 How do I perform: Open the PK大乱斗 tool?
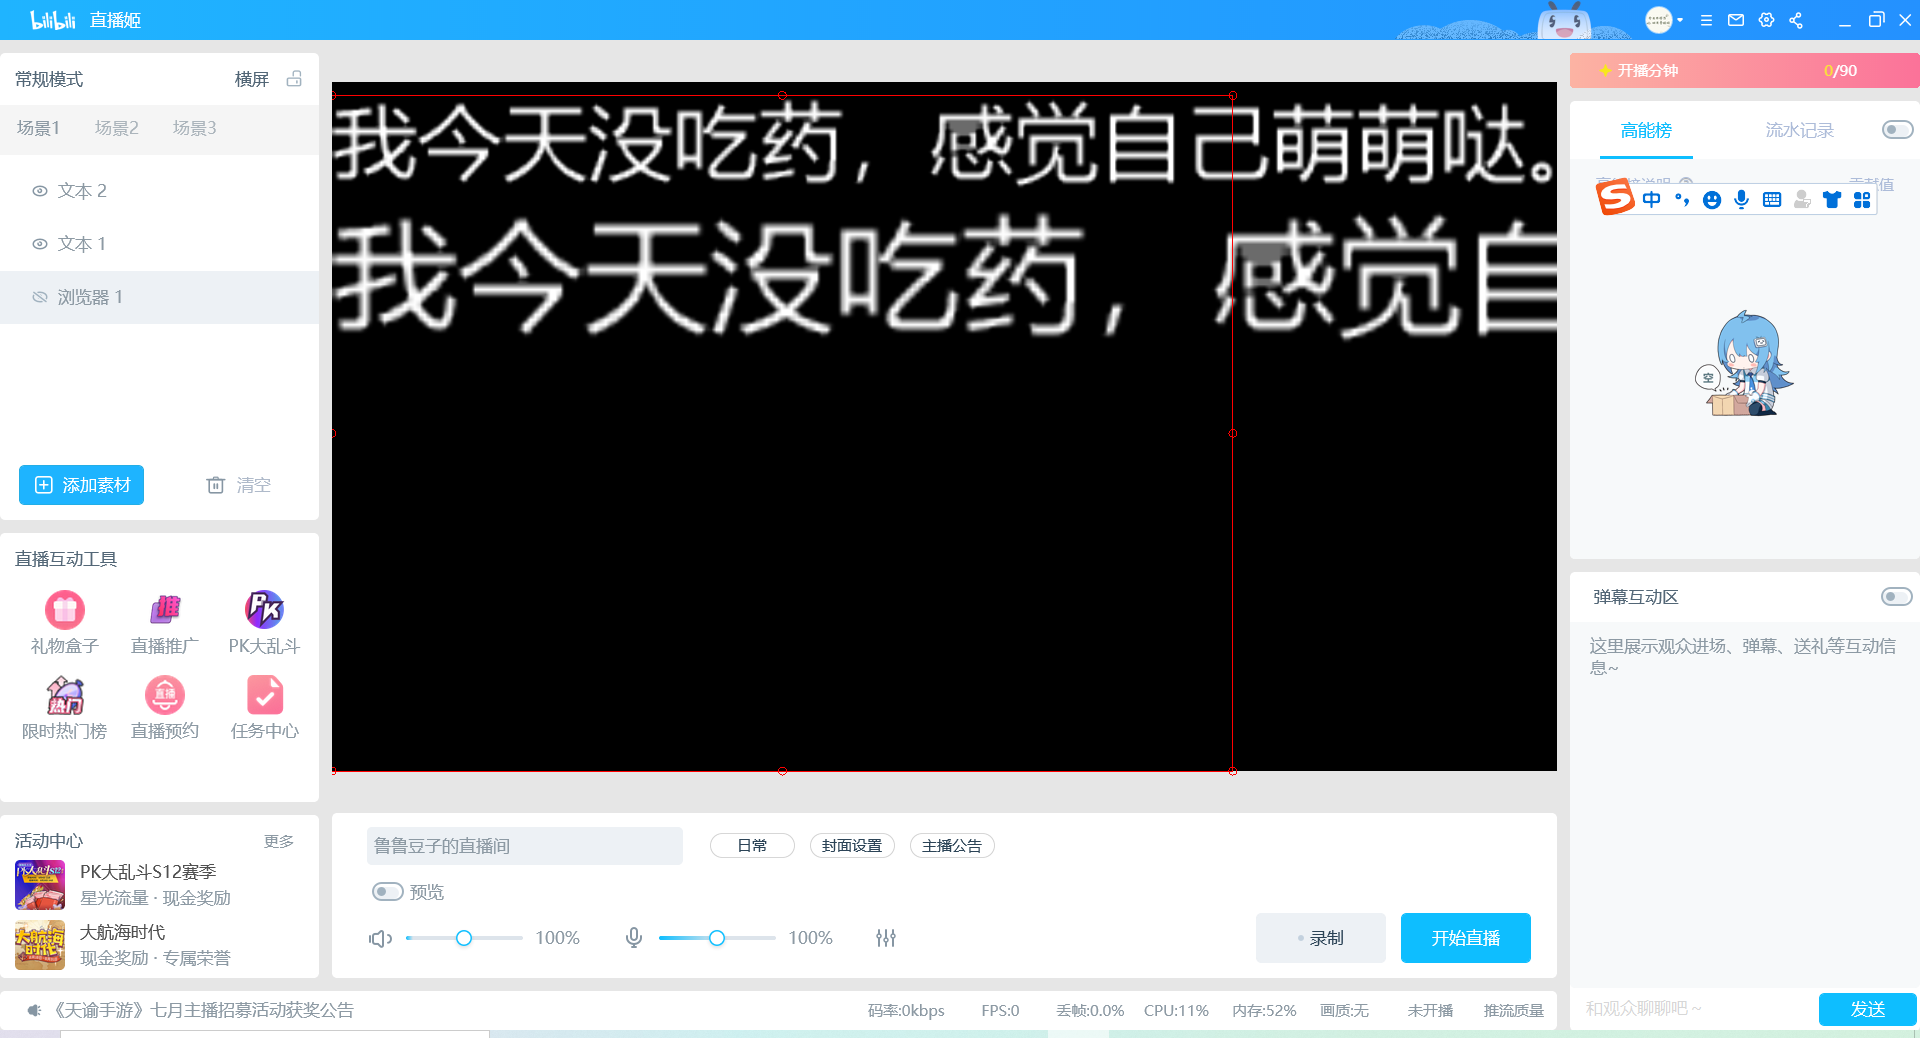263,620
